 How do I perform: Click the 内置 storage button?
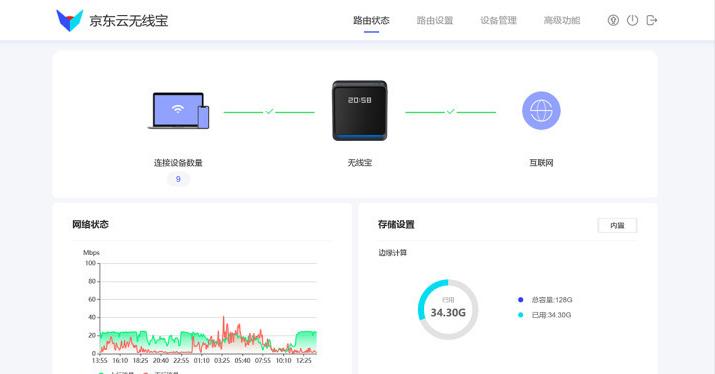[x=617, y=225]
